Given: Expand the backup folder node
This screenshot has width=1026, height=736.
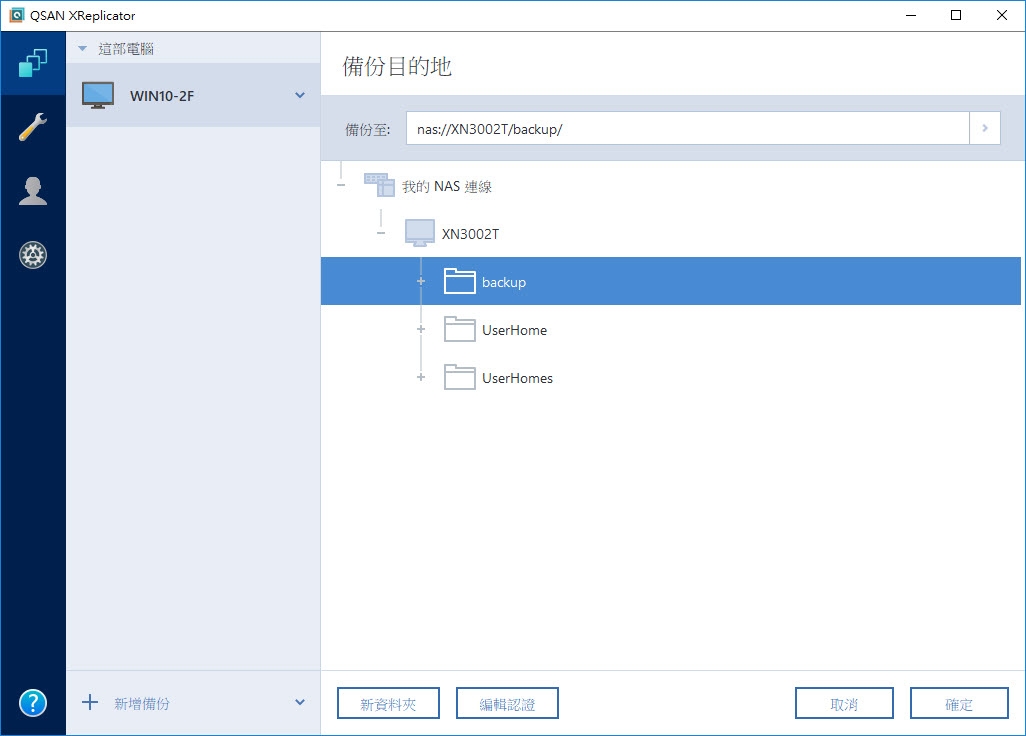Looking at the screenshot, I should click(421, 281).
